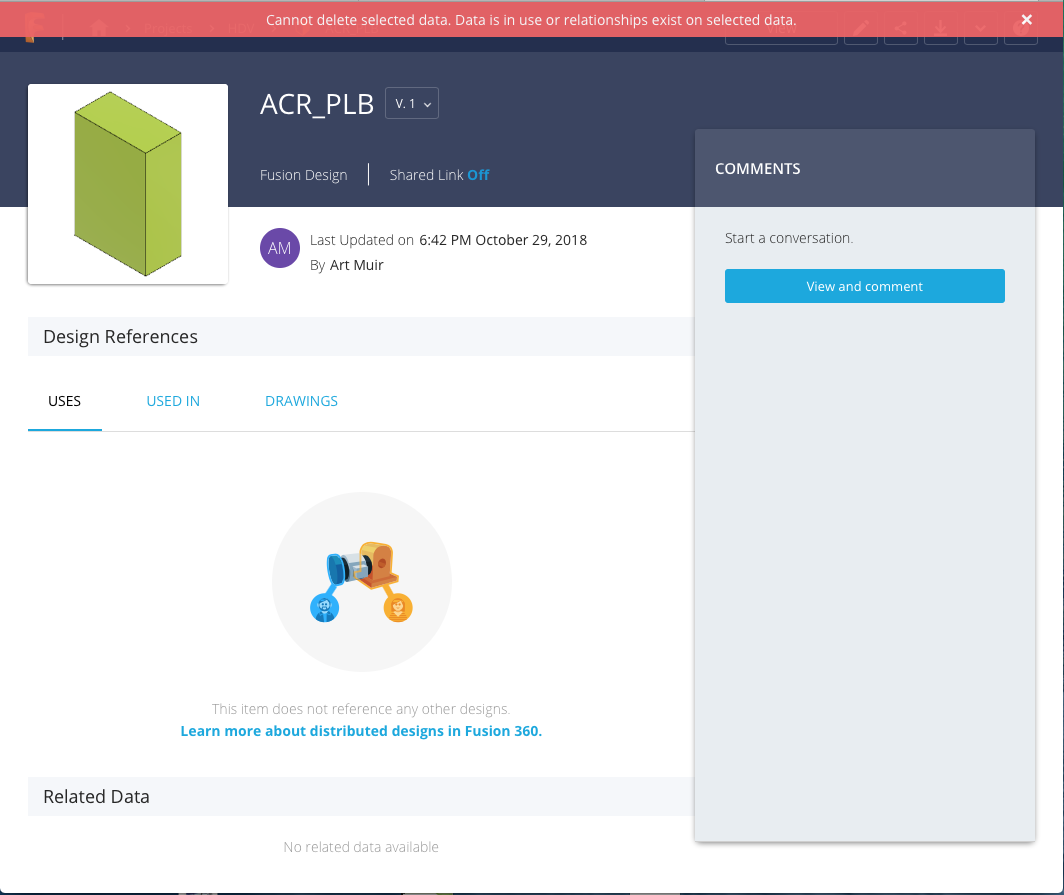Image resolution: width=1064 pixels, height=895 pixels.
Task: Click the 'Cannot delete selected data' error message
Action: pyautogui.click(x=531, y=20)
